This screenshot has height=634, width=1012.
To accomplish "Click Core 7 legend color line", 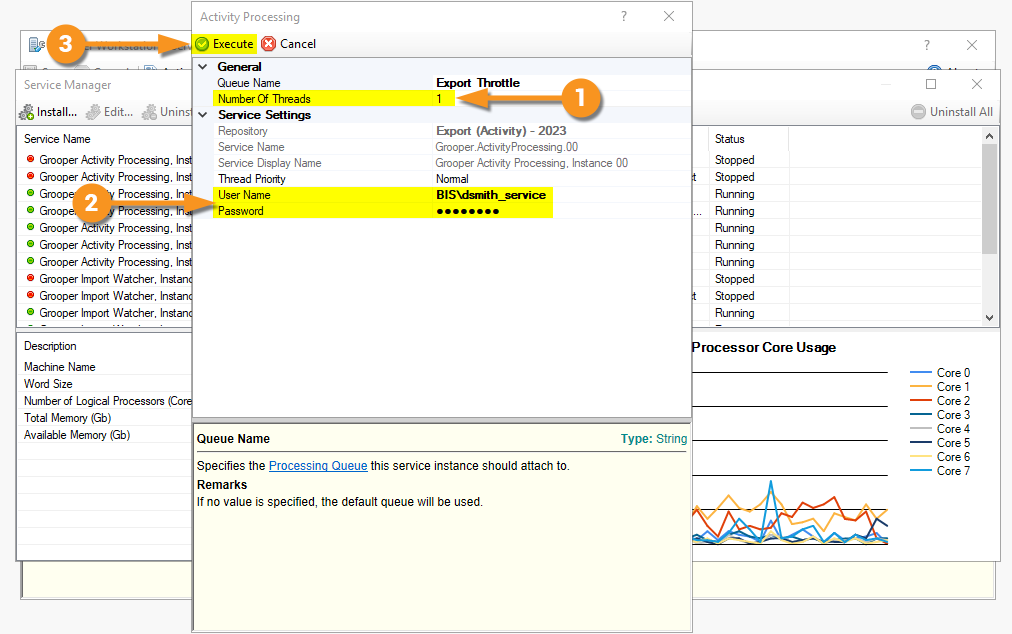I will (920, 471).
